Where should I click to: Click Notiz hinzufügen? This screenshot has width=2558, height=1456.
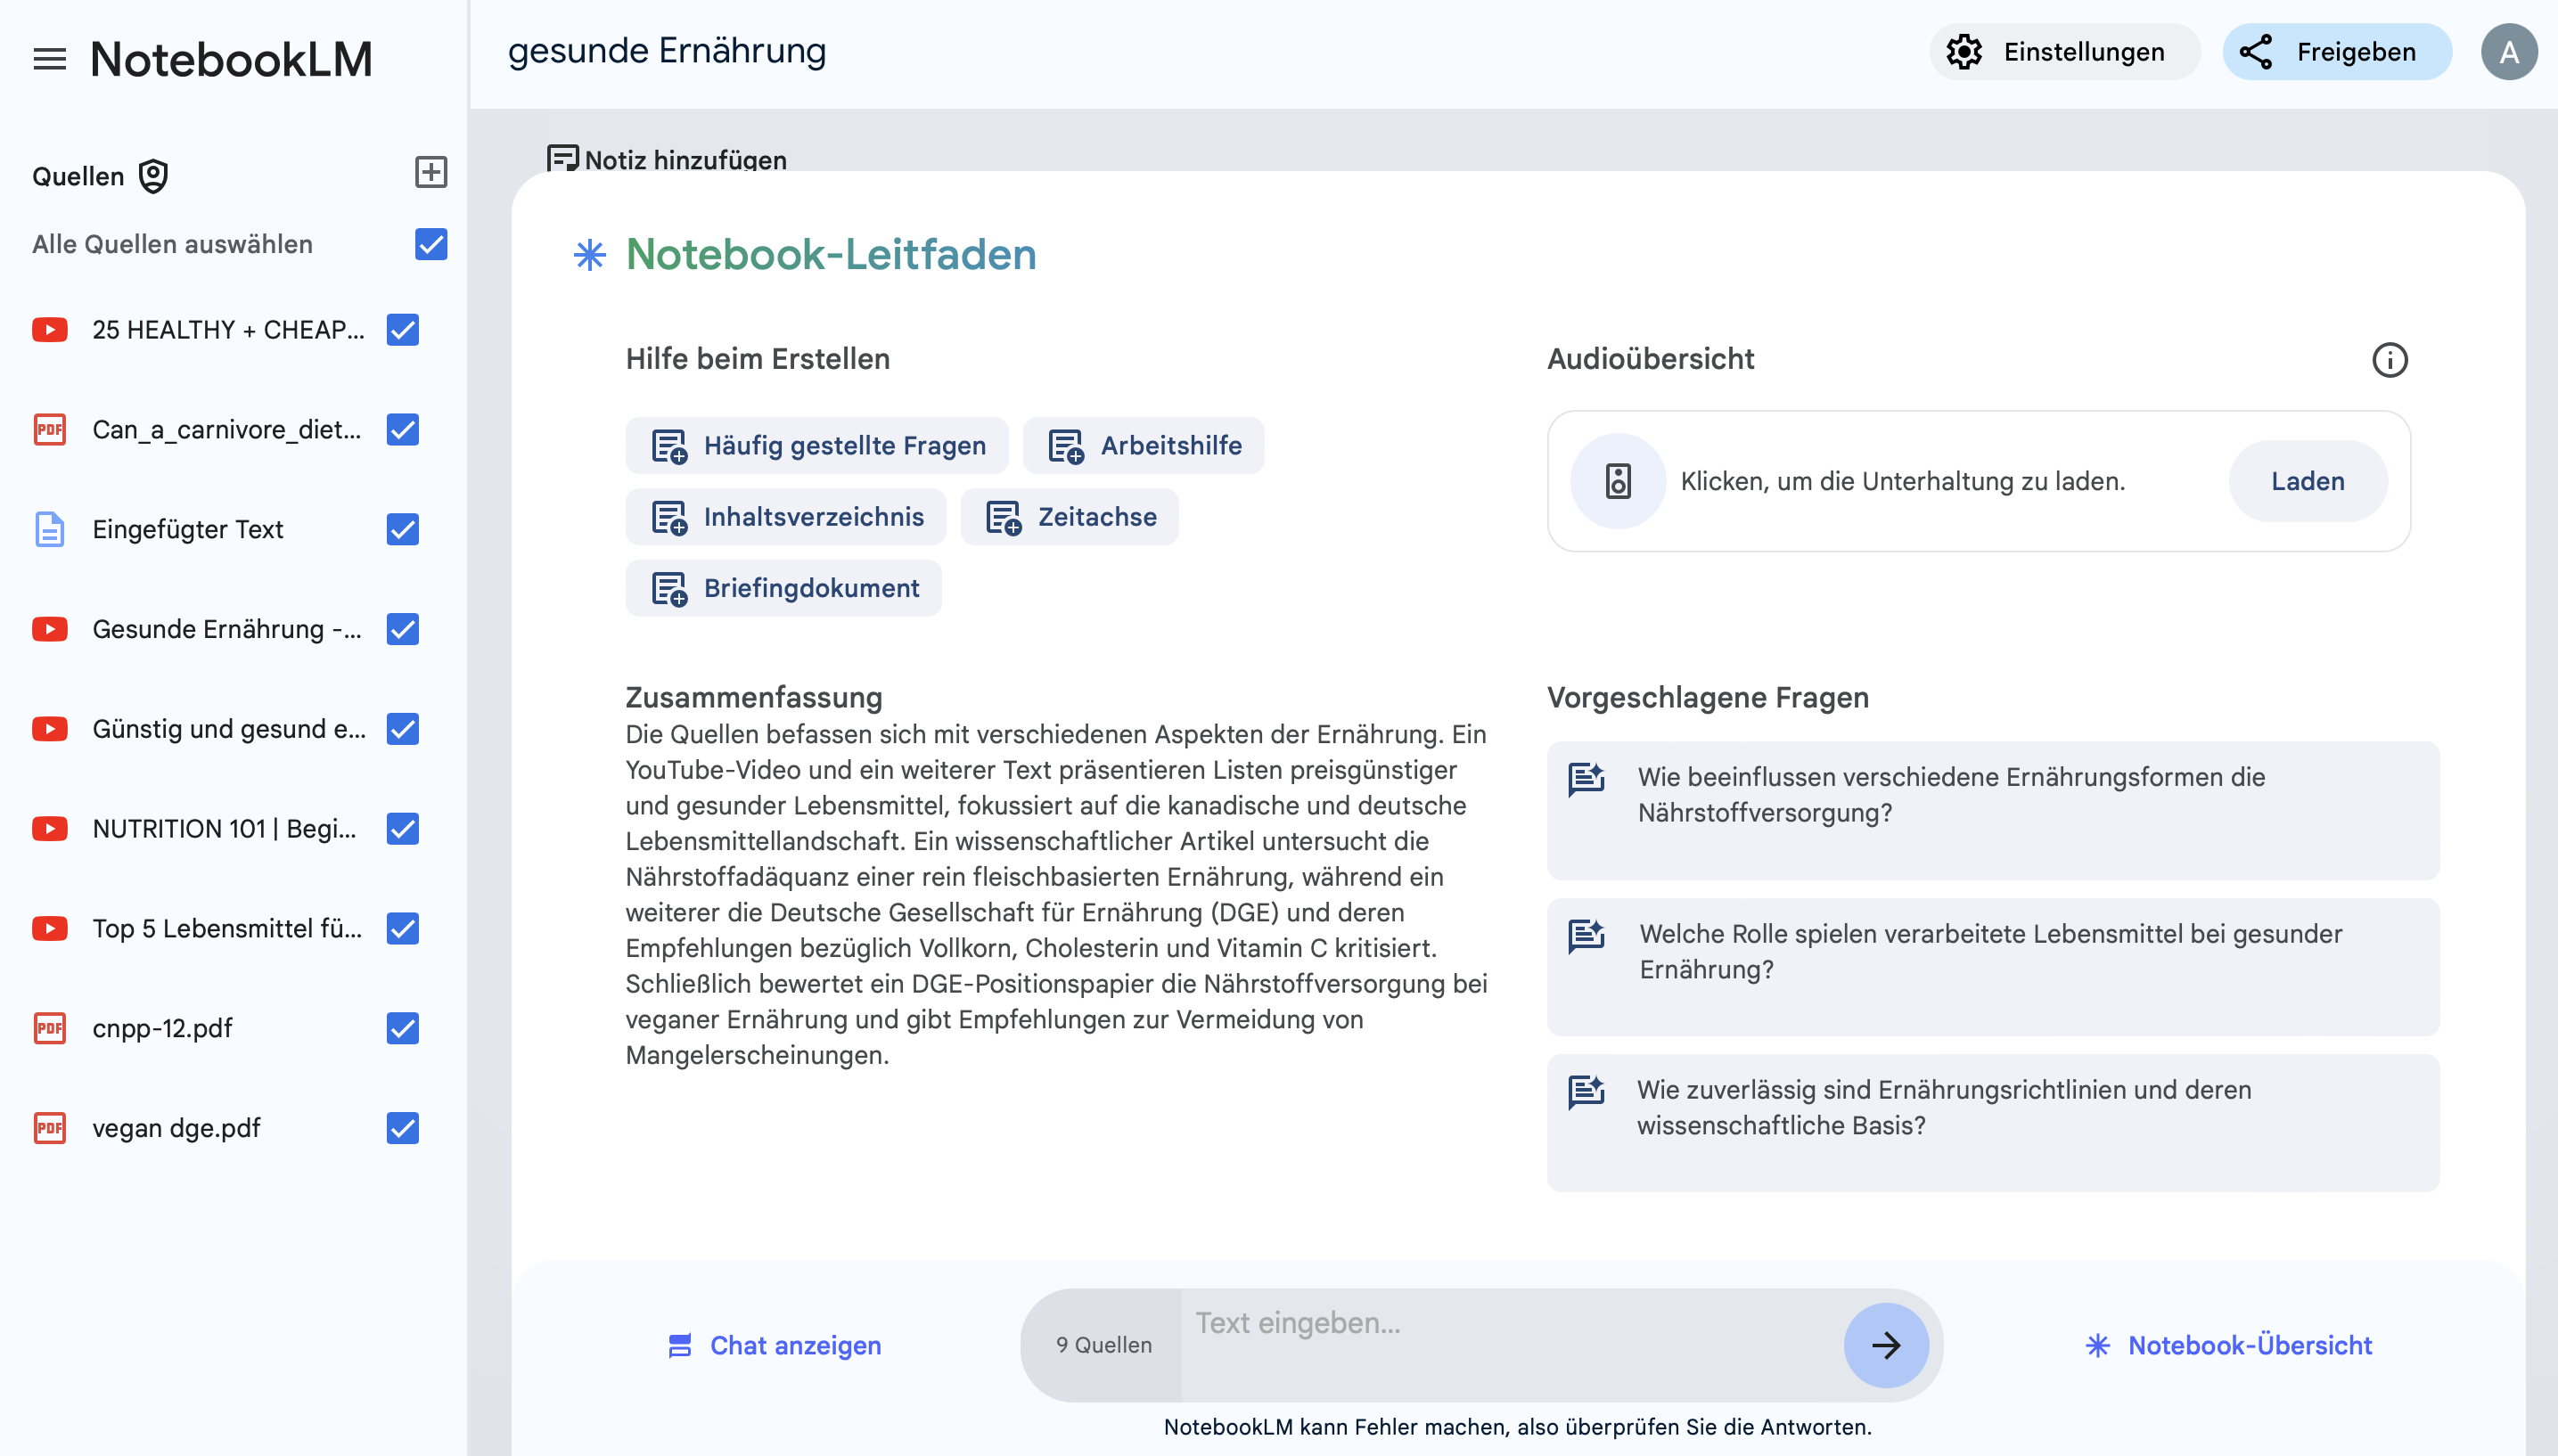pos(667,159)
